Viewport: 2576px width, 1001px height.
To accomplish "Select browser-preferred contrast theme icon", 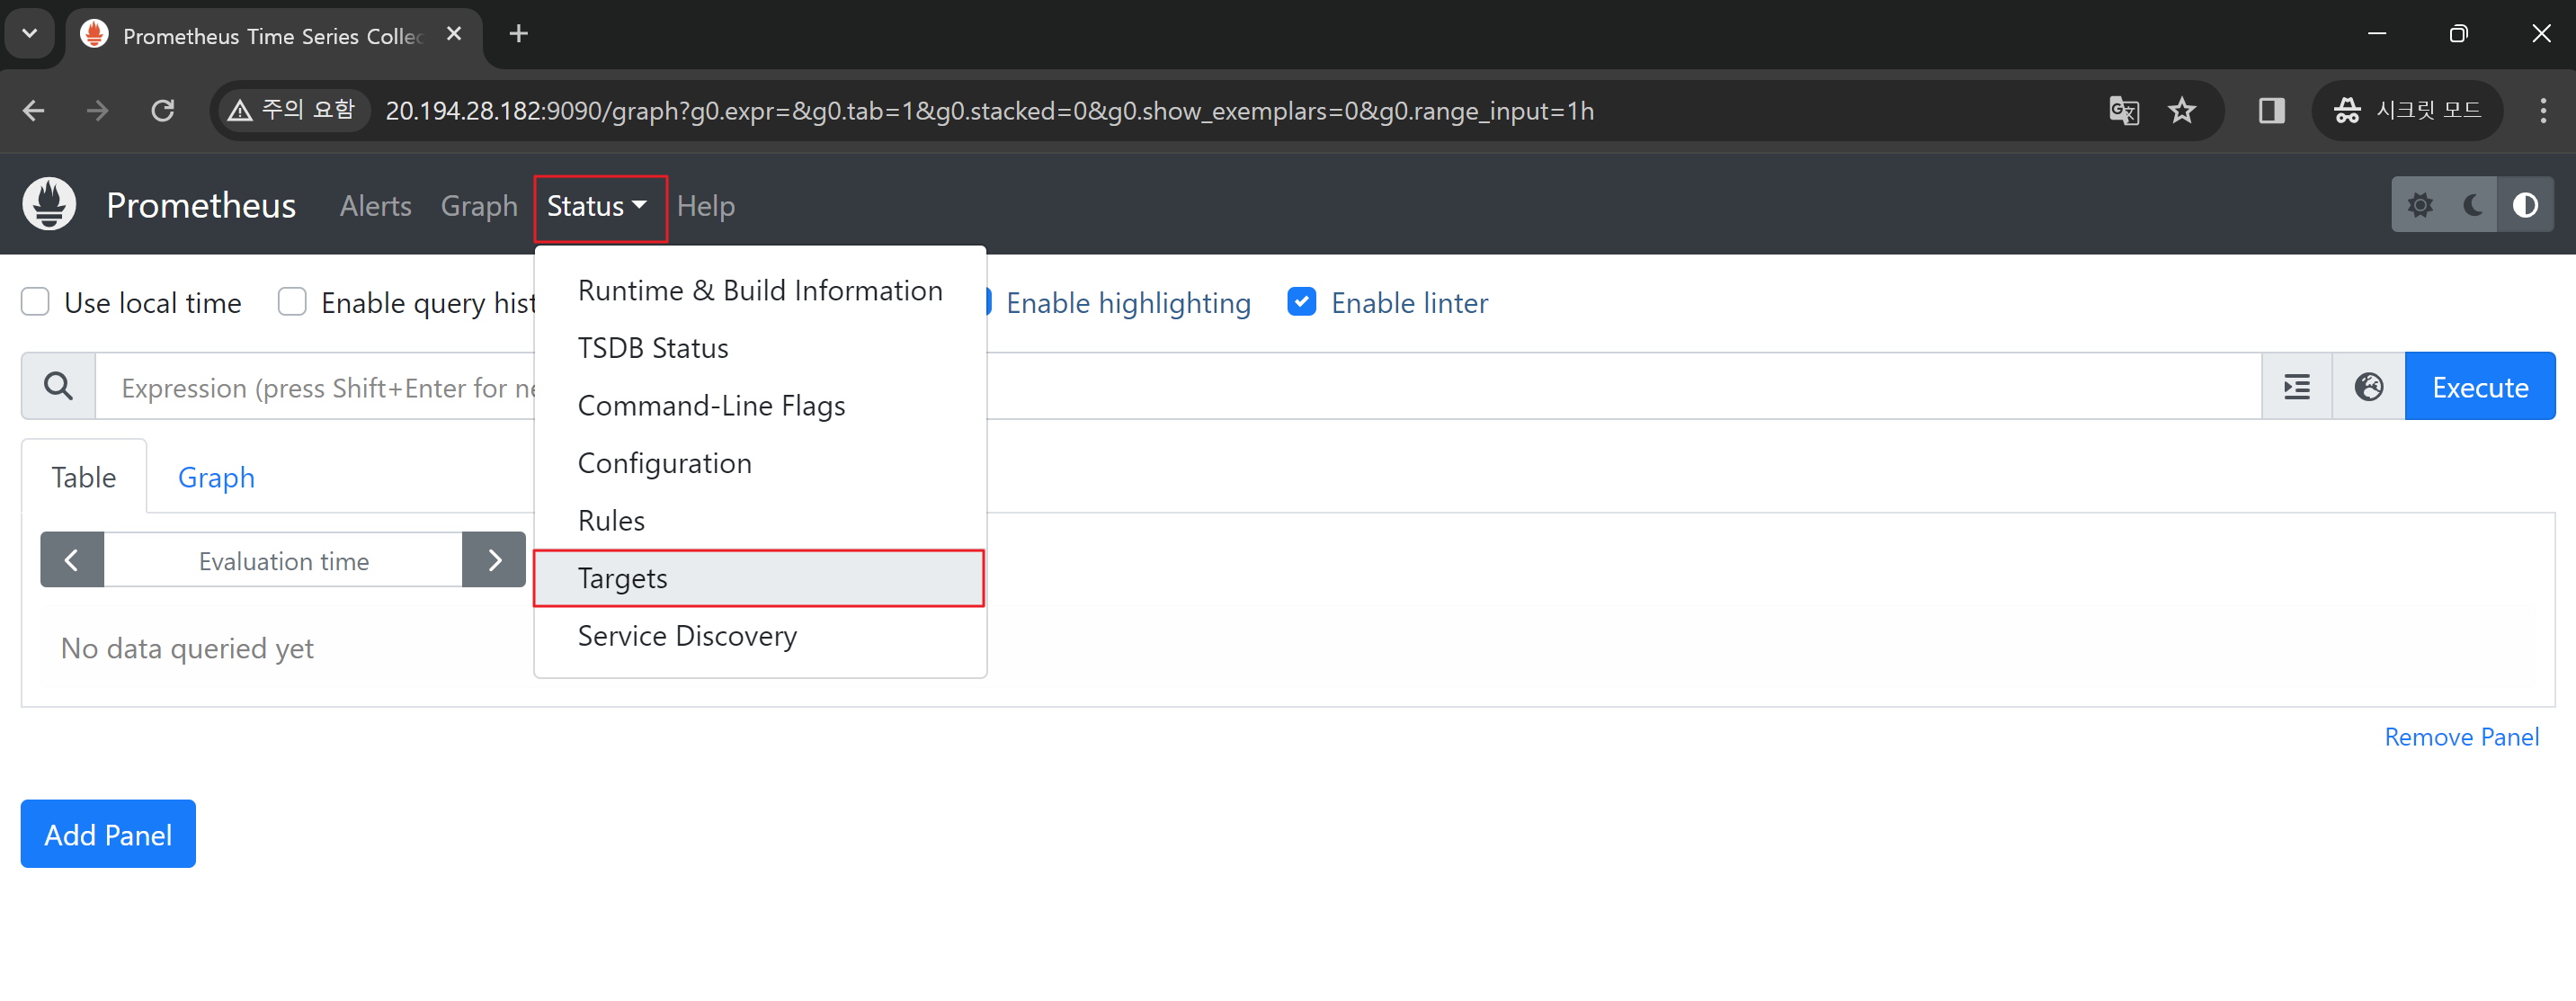I will pos(2525,205).
